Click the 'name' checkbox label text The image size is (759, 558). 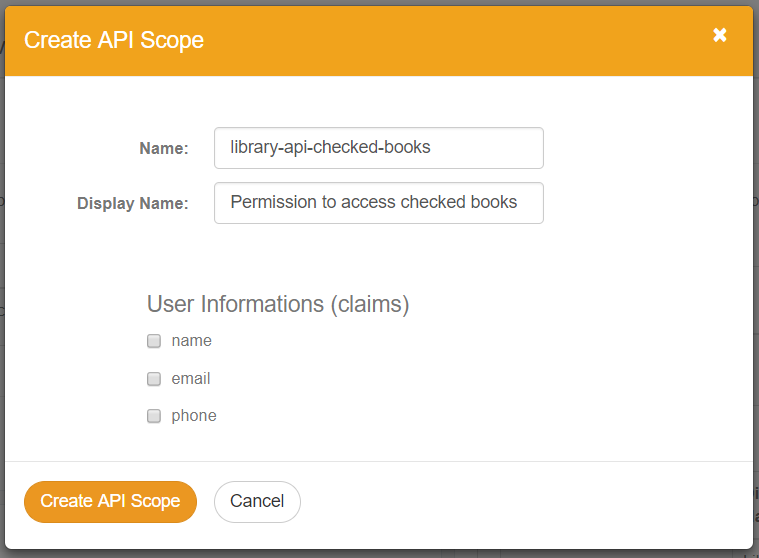tap(191, 341)
